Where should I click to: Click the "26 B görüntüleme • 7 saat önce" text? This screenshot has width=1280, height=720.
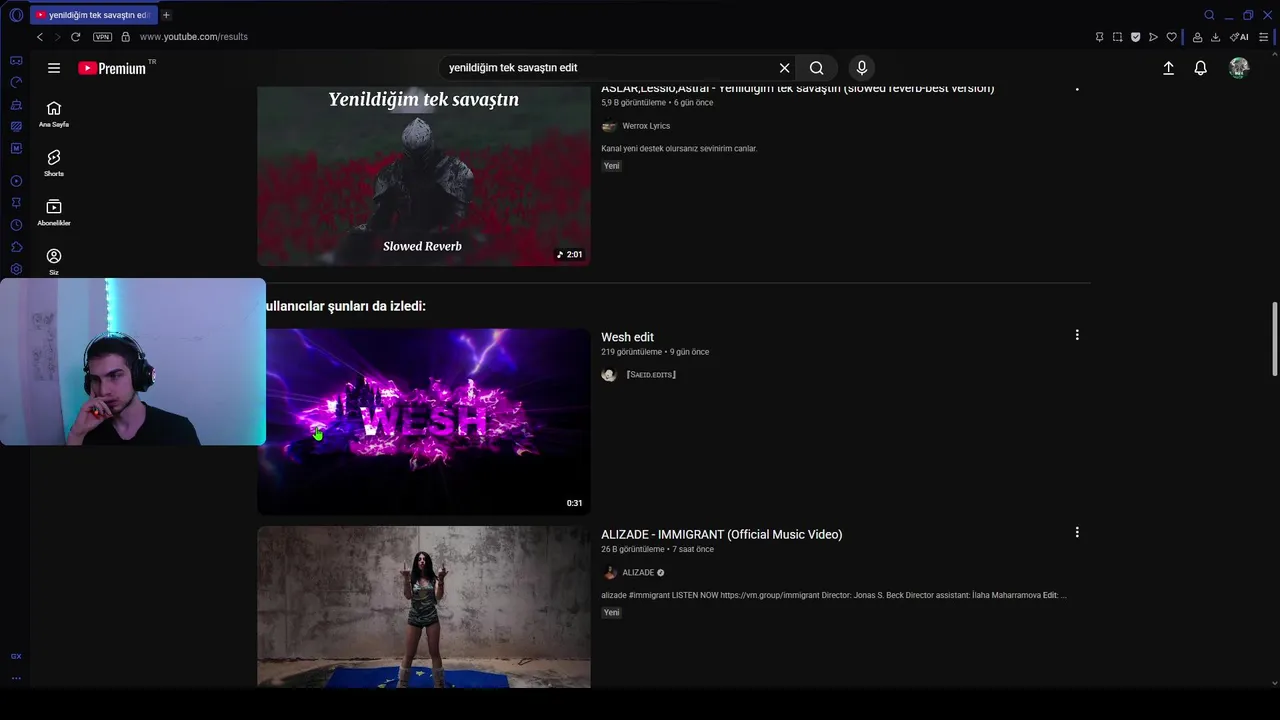(657, 549)
